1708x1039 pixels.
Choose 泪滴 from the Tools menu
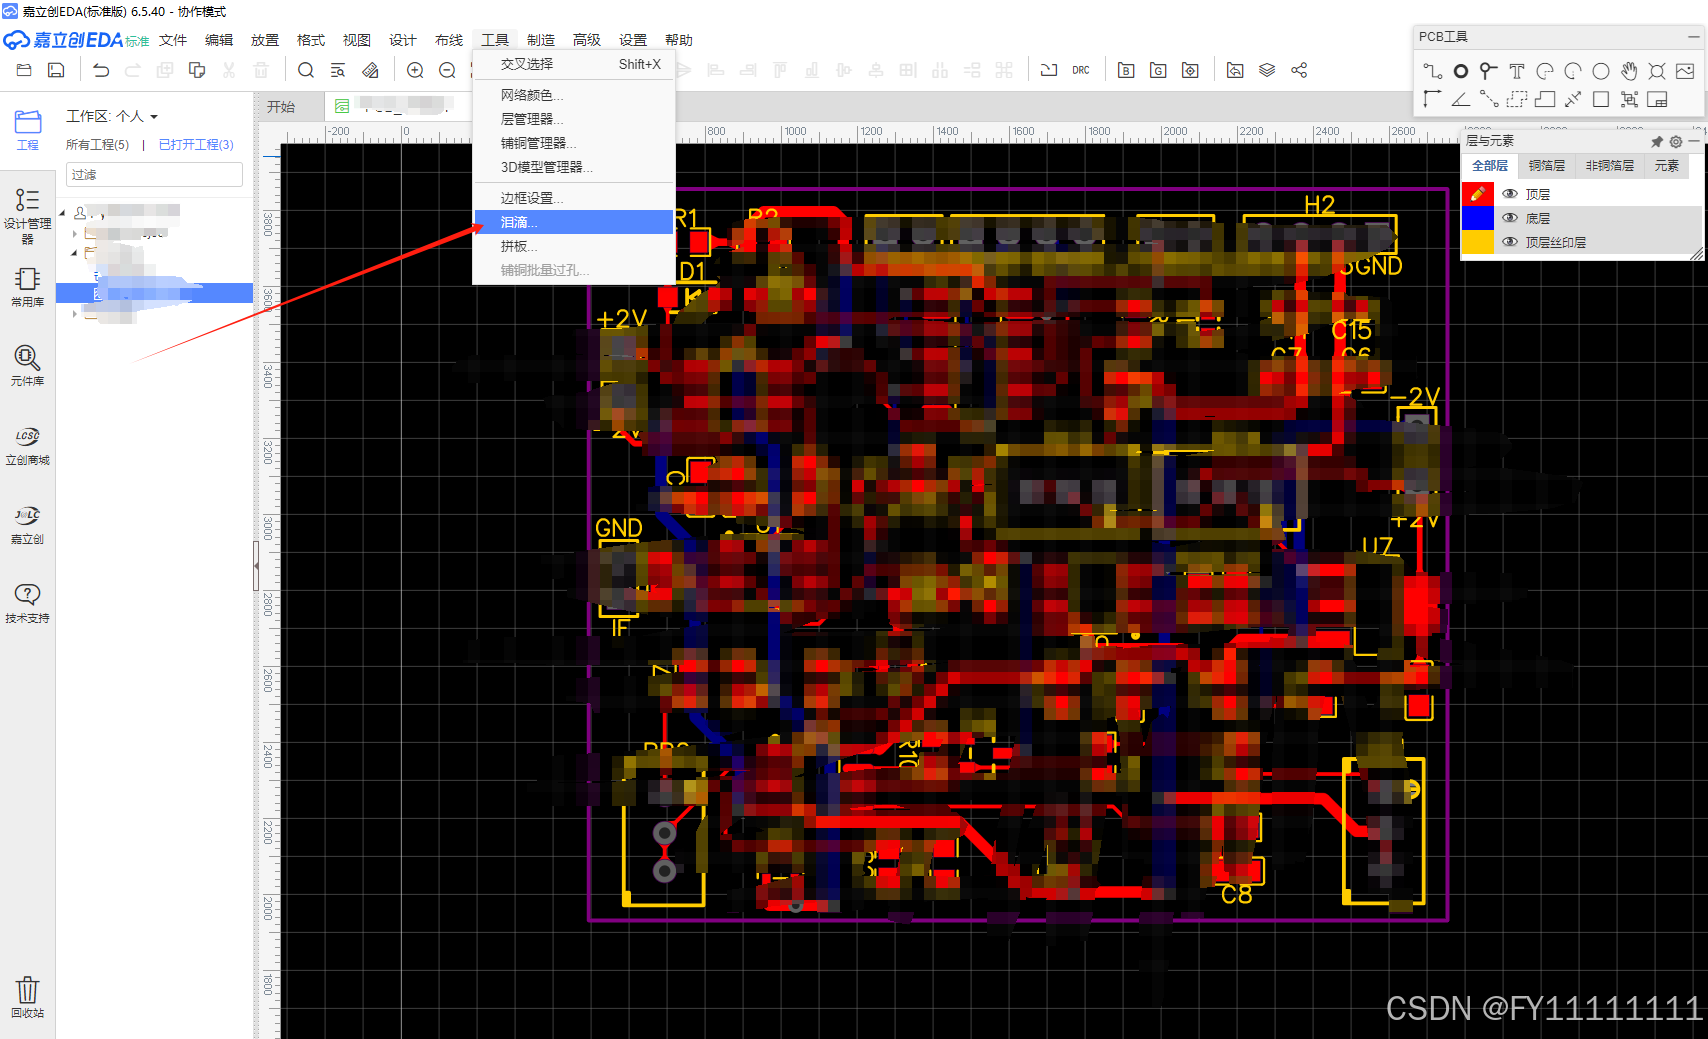tap(574, 222)
